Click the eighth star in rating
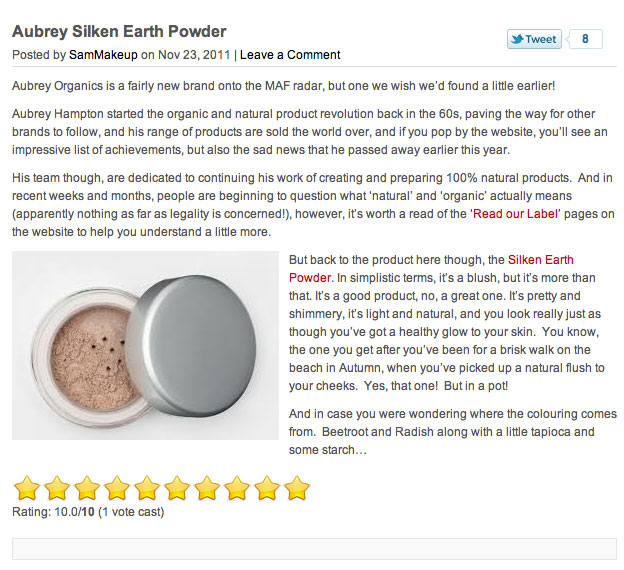This screenshot has height=570, width=624. pyautogui.click(x=237, y=488)
